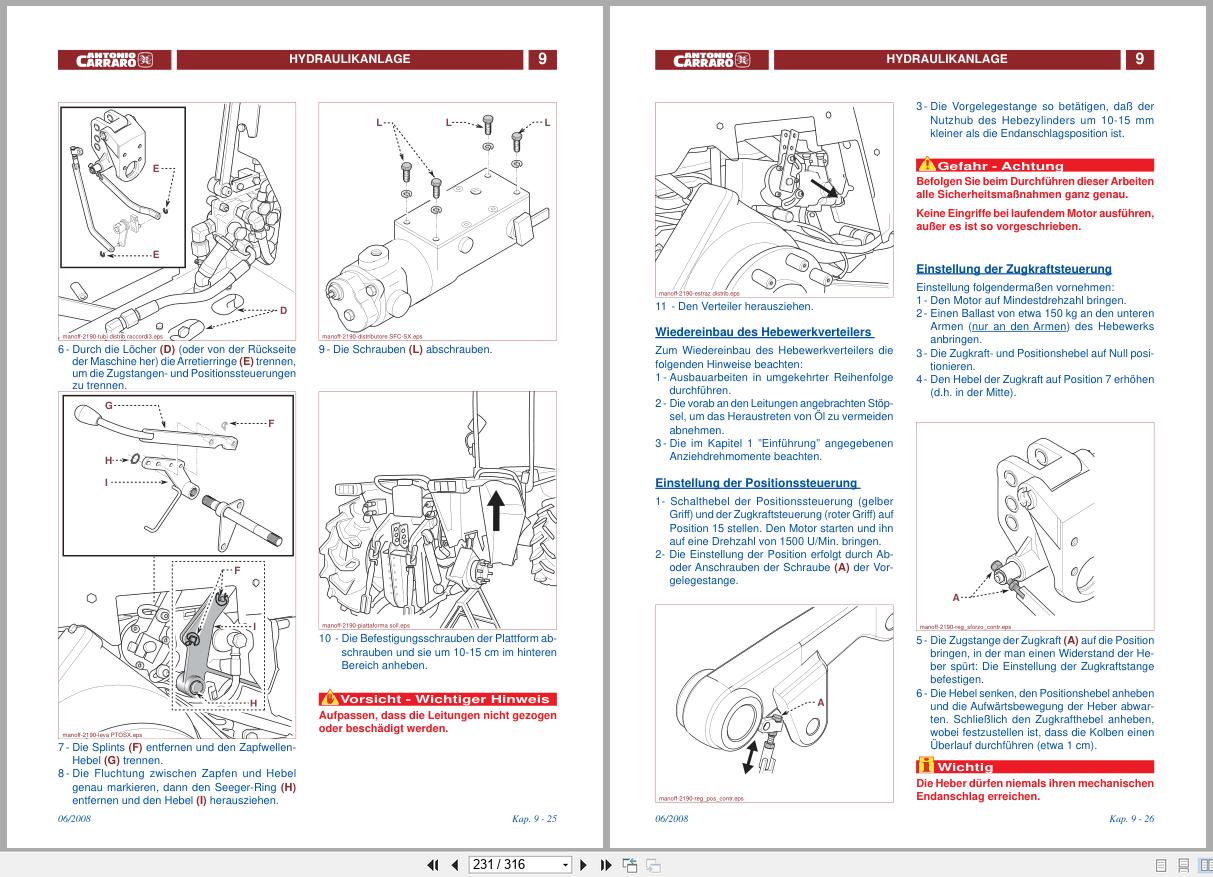Click the platform lifting tractor illustration
1213x877 pixels.
437,510
